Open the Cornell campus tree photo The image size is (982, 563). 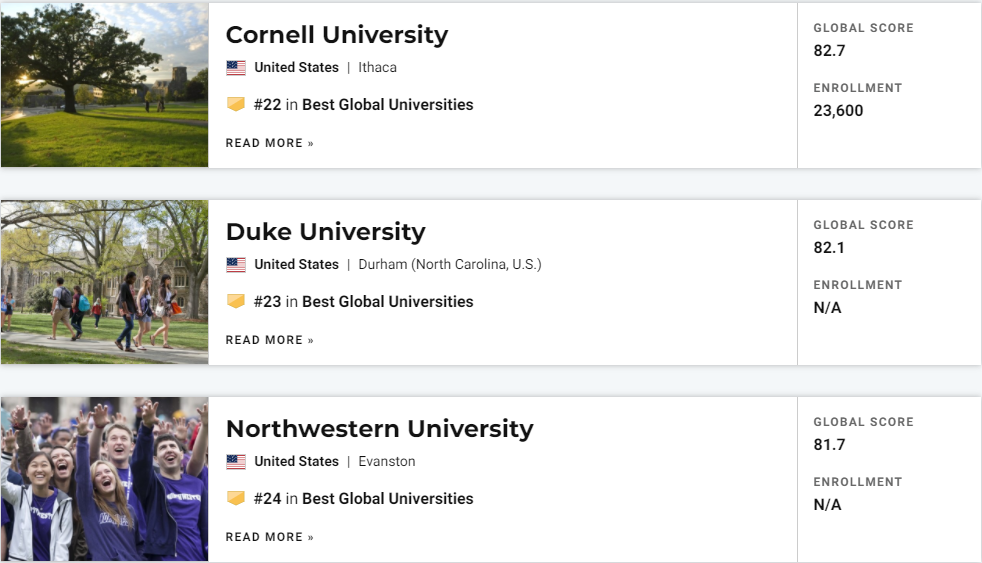[104, 85]
